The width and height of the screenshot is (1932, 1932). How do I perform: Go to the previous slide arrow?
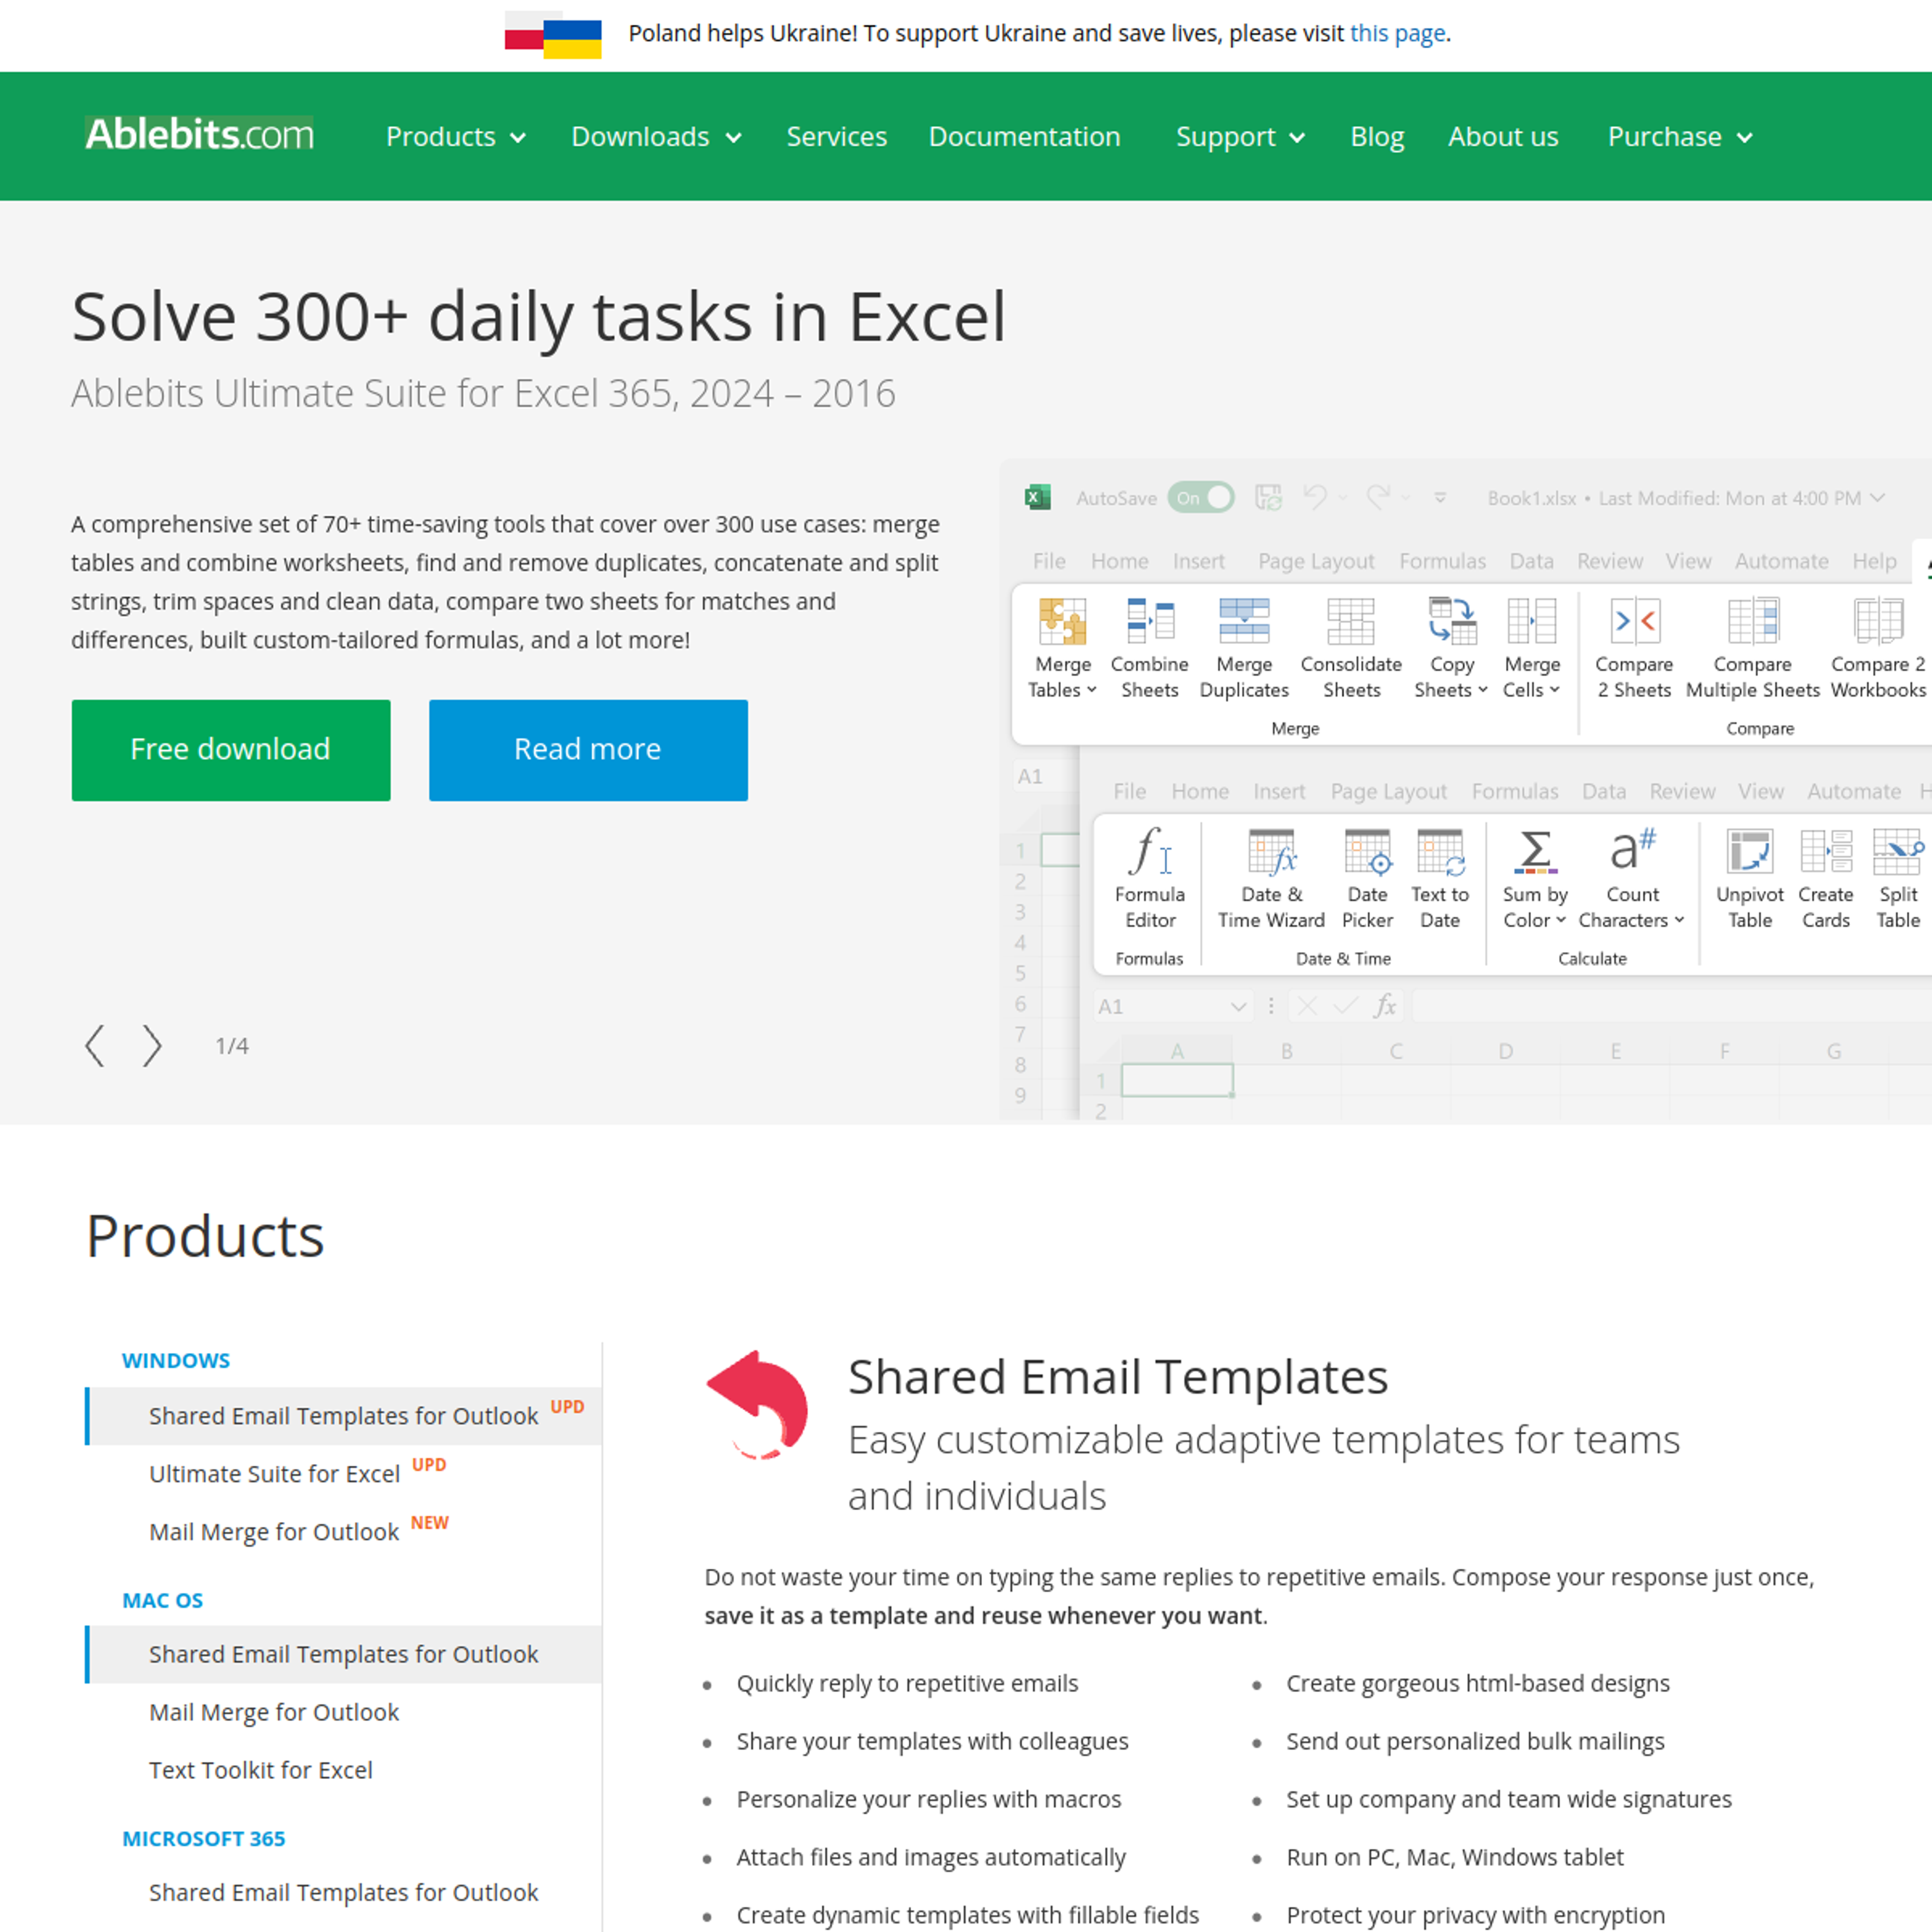(95, 1046)
